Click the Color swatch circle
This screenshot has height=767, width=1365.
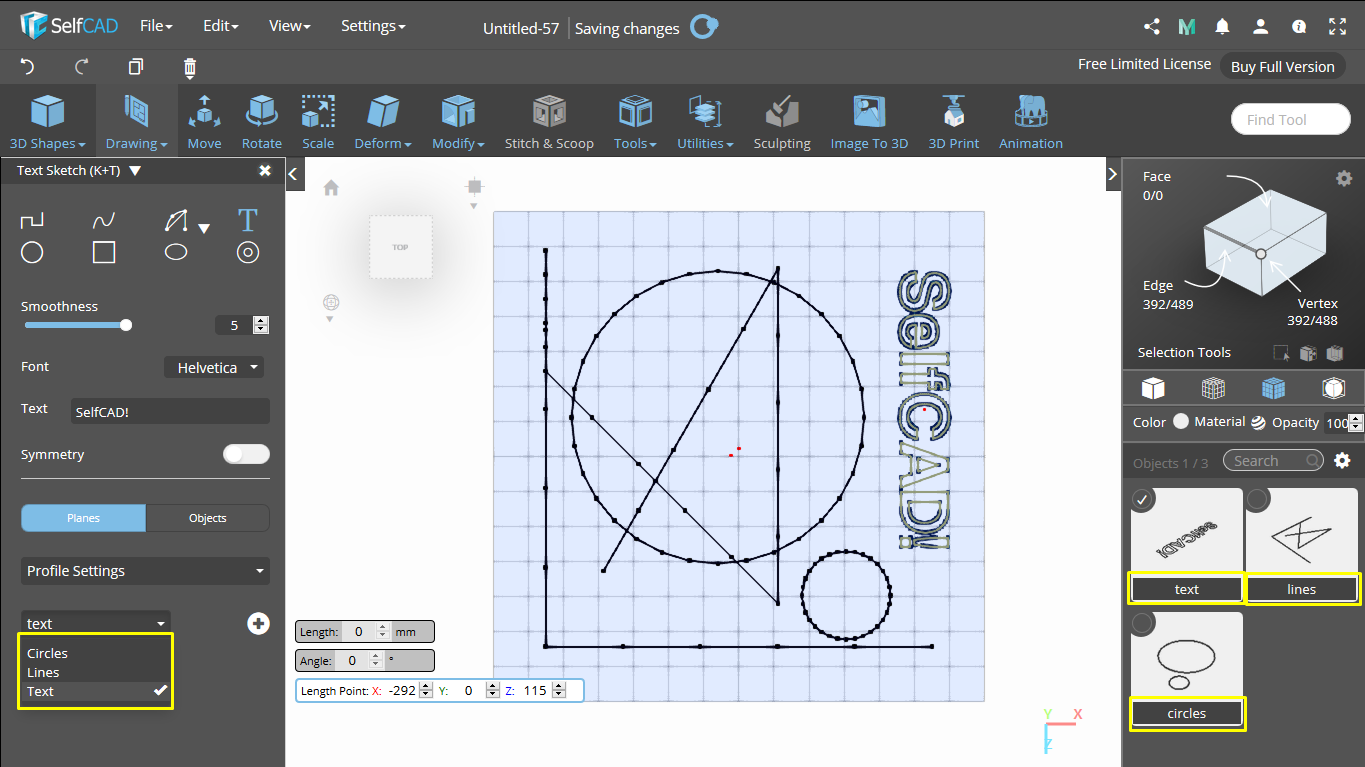(1181, 421)
